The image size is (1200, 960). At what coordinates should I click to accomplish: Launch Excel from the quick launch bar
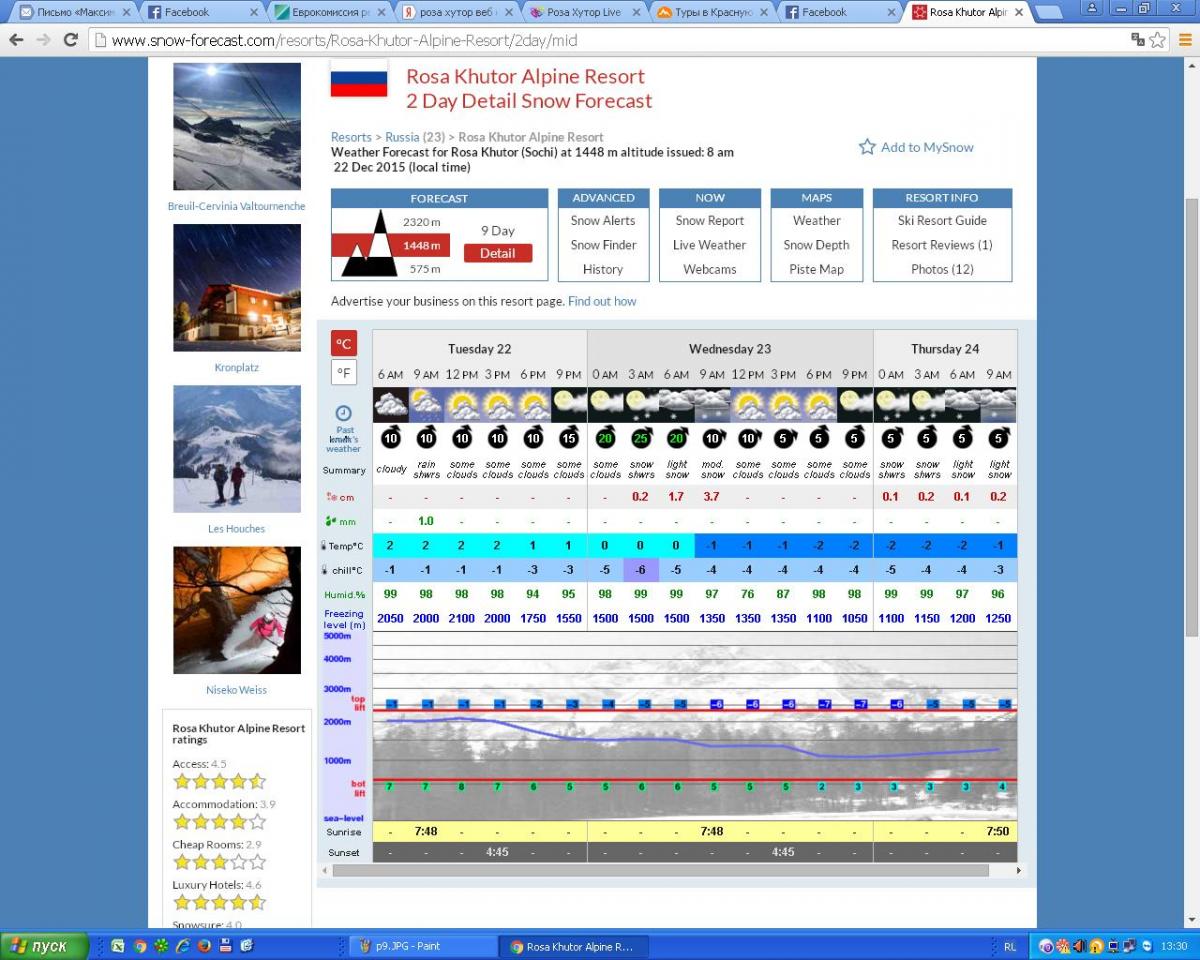(x=119, y=946)
